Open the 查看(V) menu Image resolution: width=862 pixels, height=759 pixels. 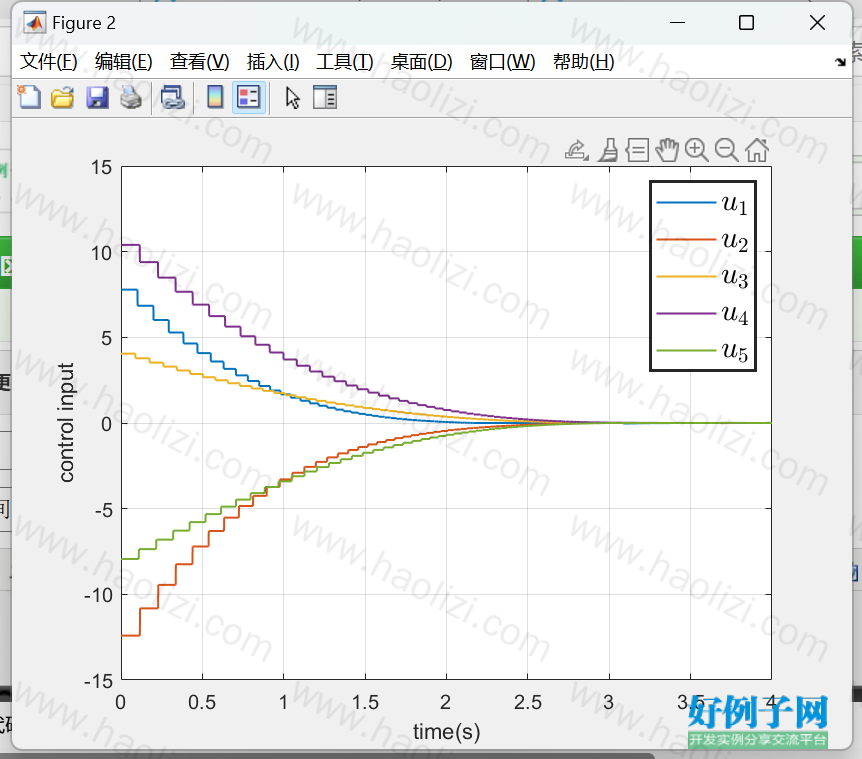[x=200, y=62]
